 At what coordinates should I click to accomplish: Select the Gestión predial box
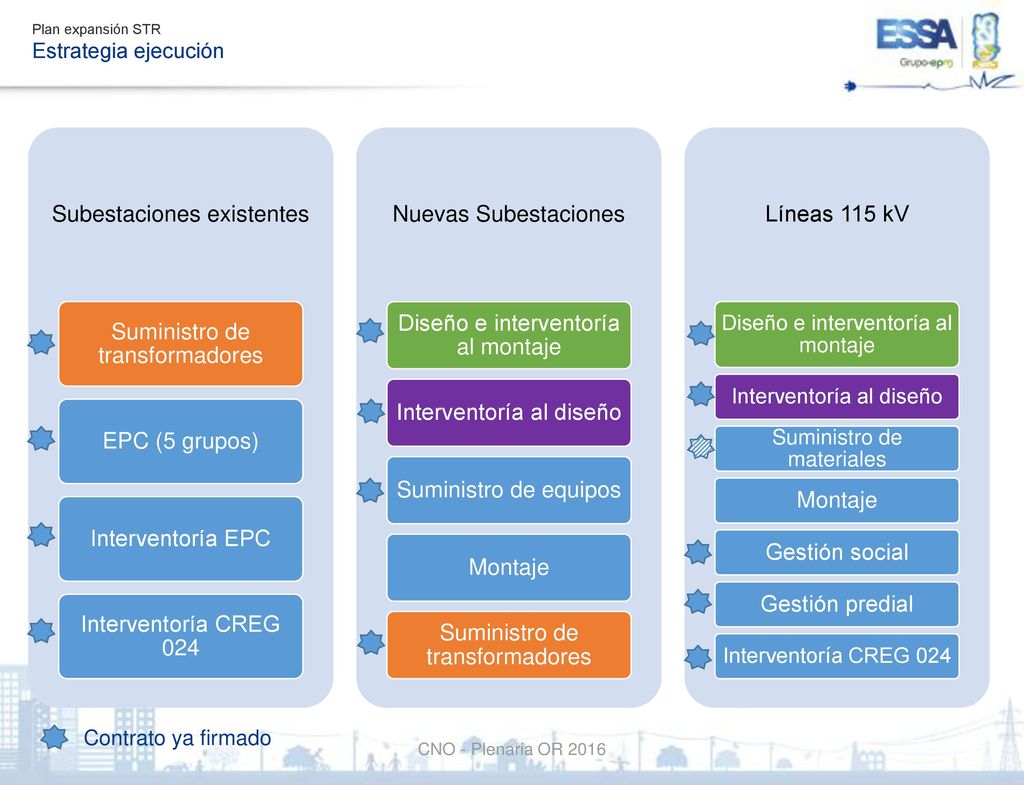click(837, 604)
